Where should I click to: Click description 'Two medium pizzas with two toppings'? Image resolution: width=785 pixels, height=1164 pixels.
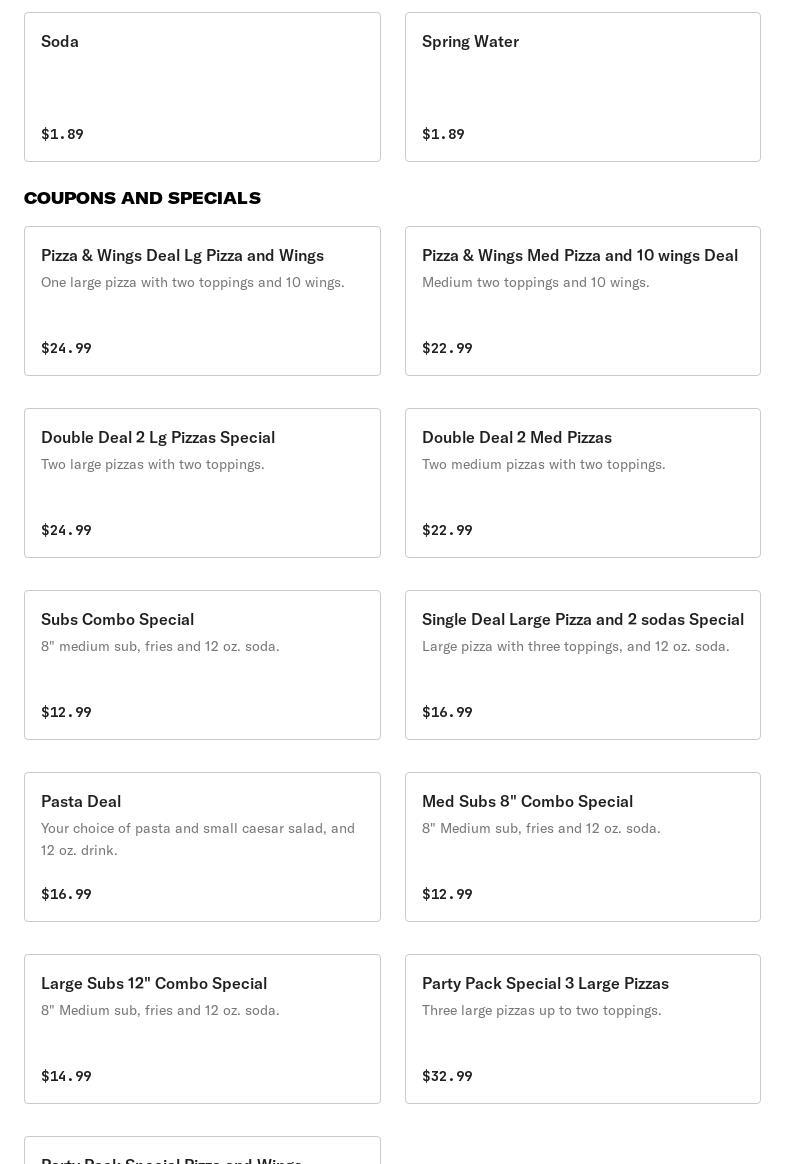coord(544,464)
